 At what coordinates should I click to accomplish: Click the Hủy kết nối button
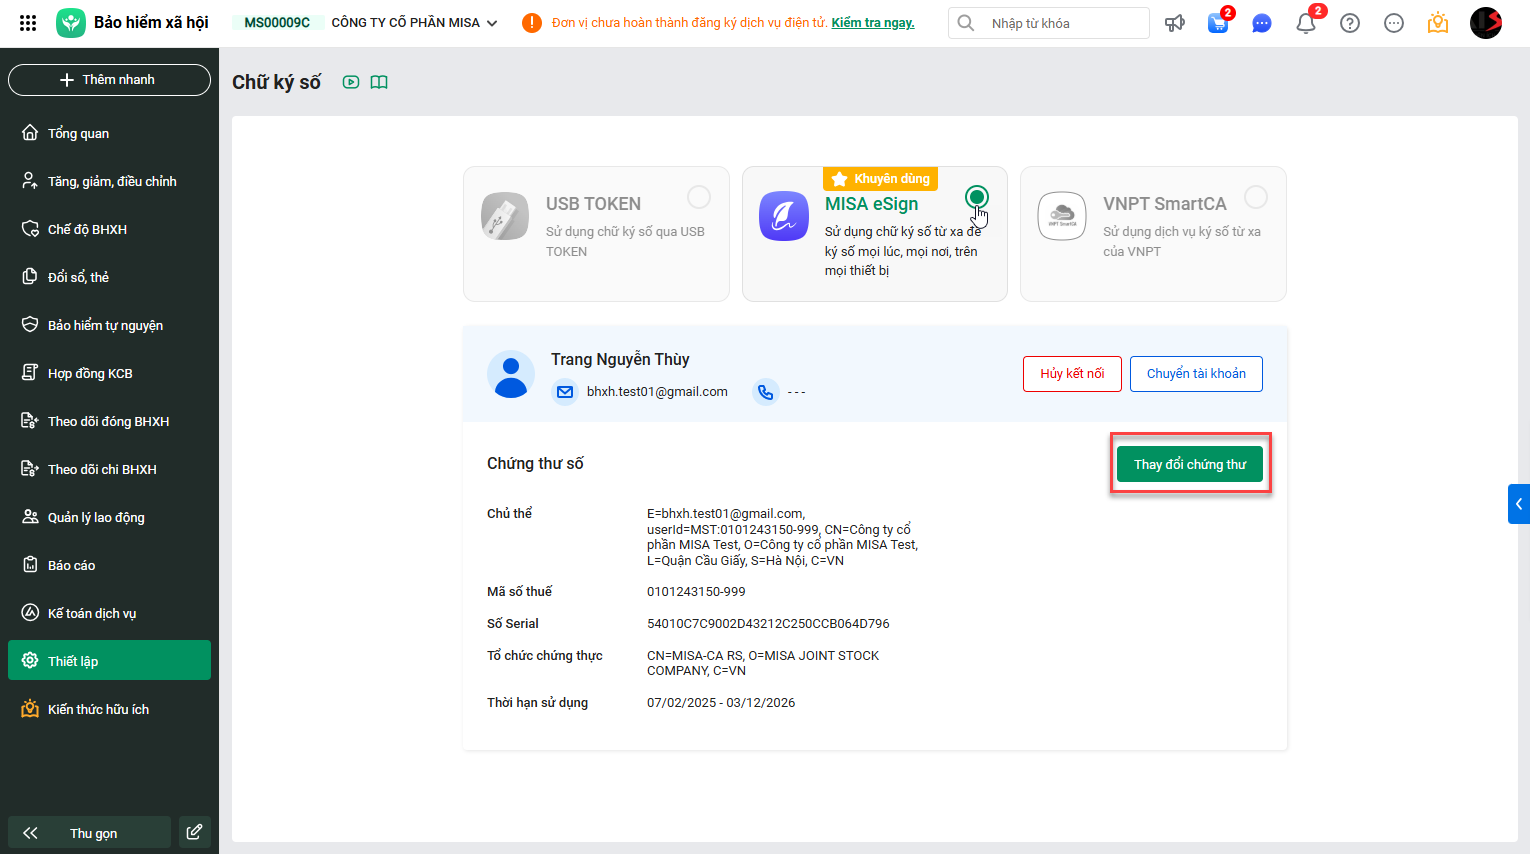(x=1072, y=374)
